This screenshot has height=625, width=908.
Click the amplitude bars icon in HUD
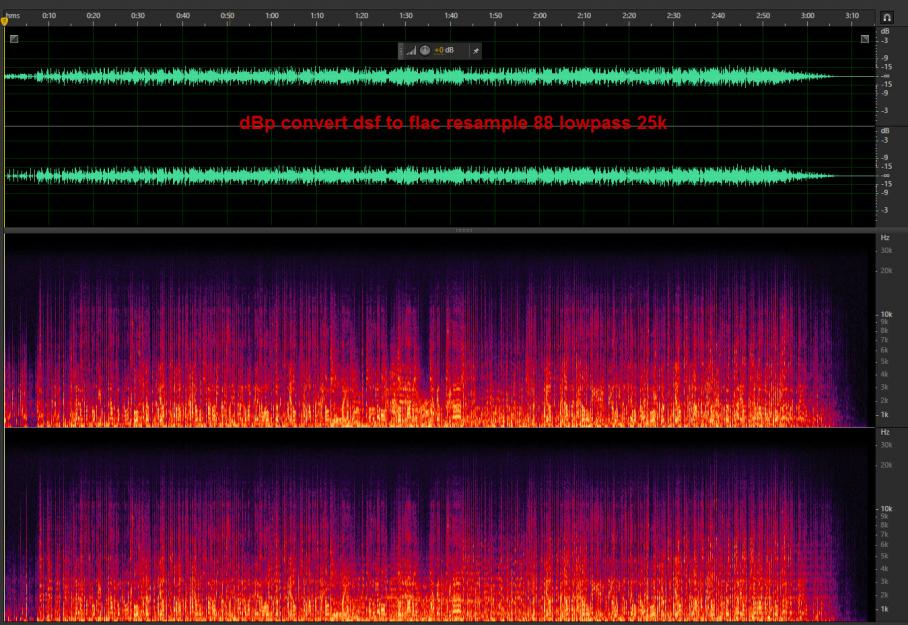point(411,50)
